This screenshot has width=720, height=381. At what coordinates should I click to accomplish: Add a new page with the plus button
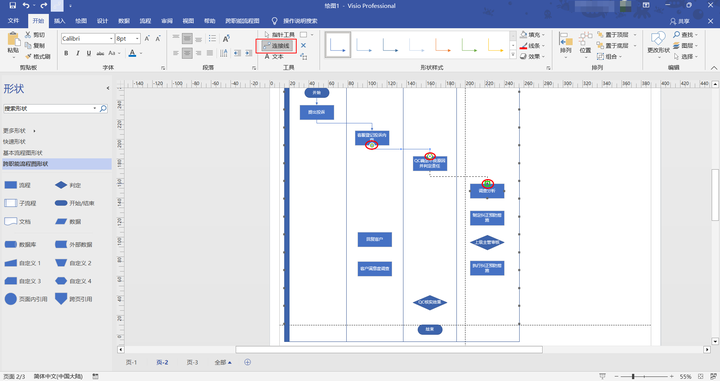(x=248, y=362)
